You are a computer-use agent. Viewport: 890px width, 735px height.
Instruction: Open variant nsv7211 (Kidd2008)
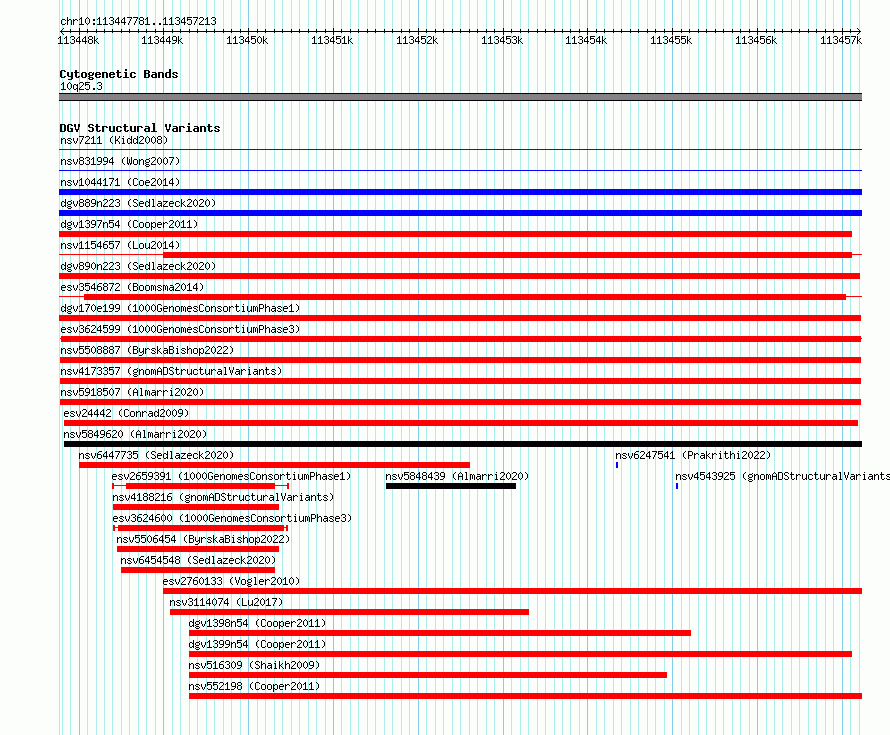click(114, 140)
